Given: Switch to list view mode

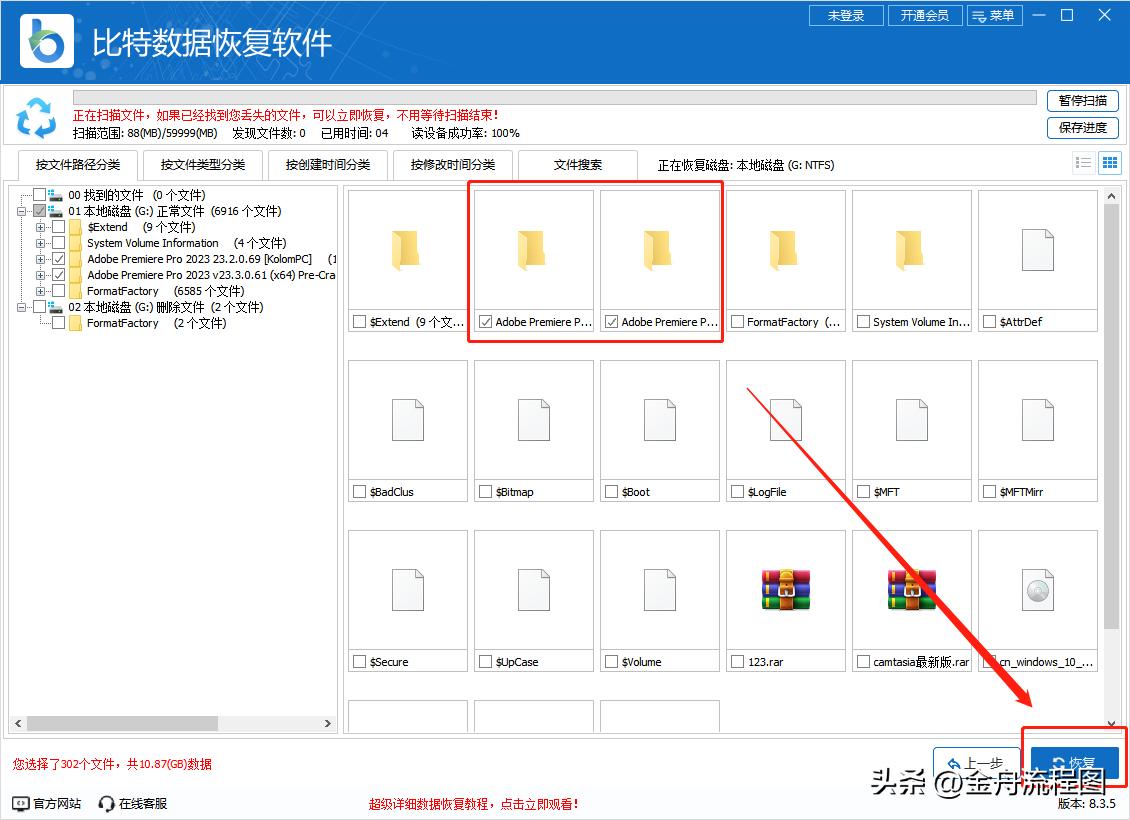Looking at the screenshot, I should pyautogui.click(x=1083, y=162).
